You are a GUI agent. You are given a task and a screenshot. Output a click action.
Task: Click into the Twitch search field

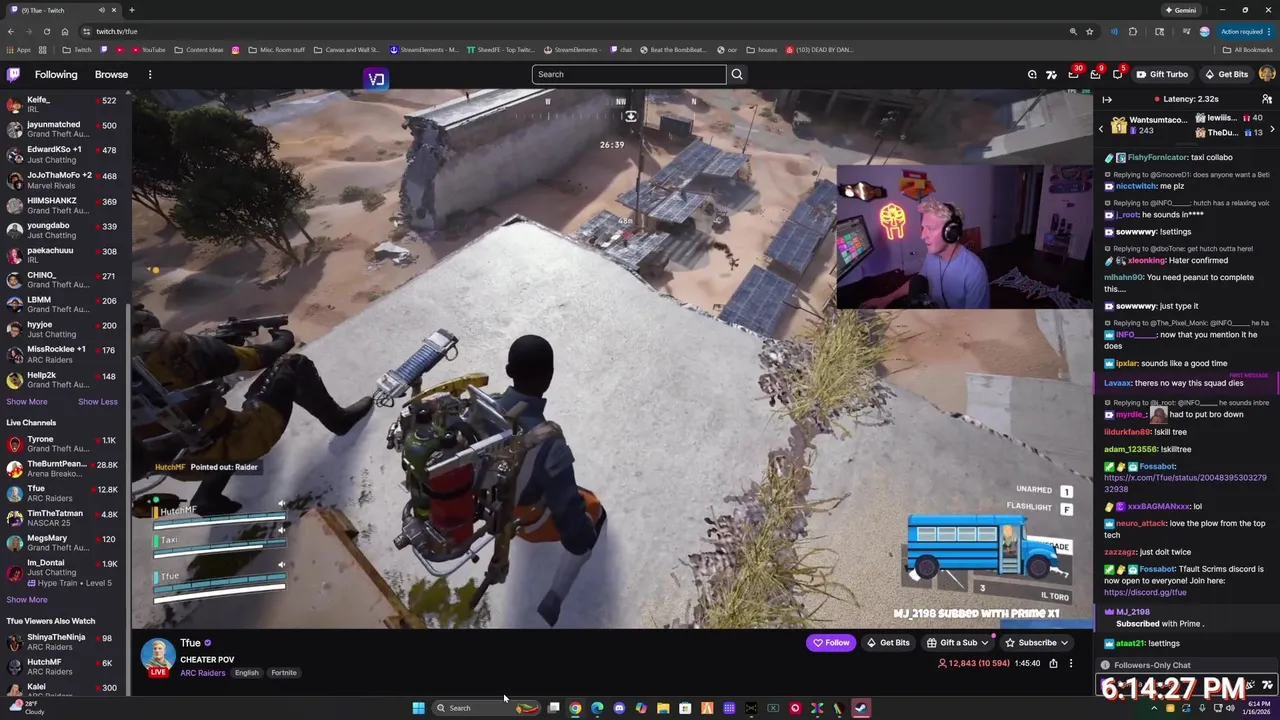click(629, 74)
